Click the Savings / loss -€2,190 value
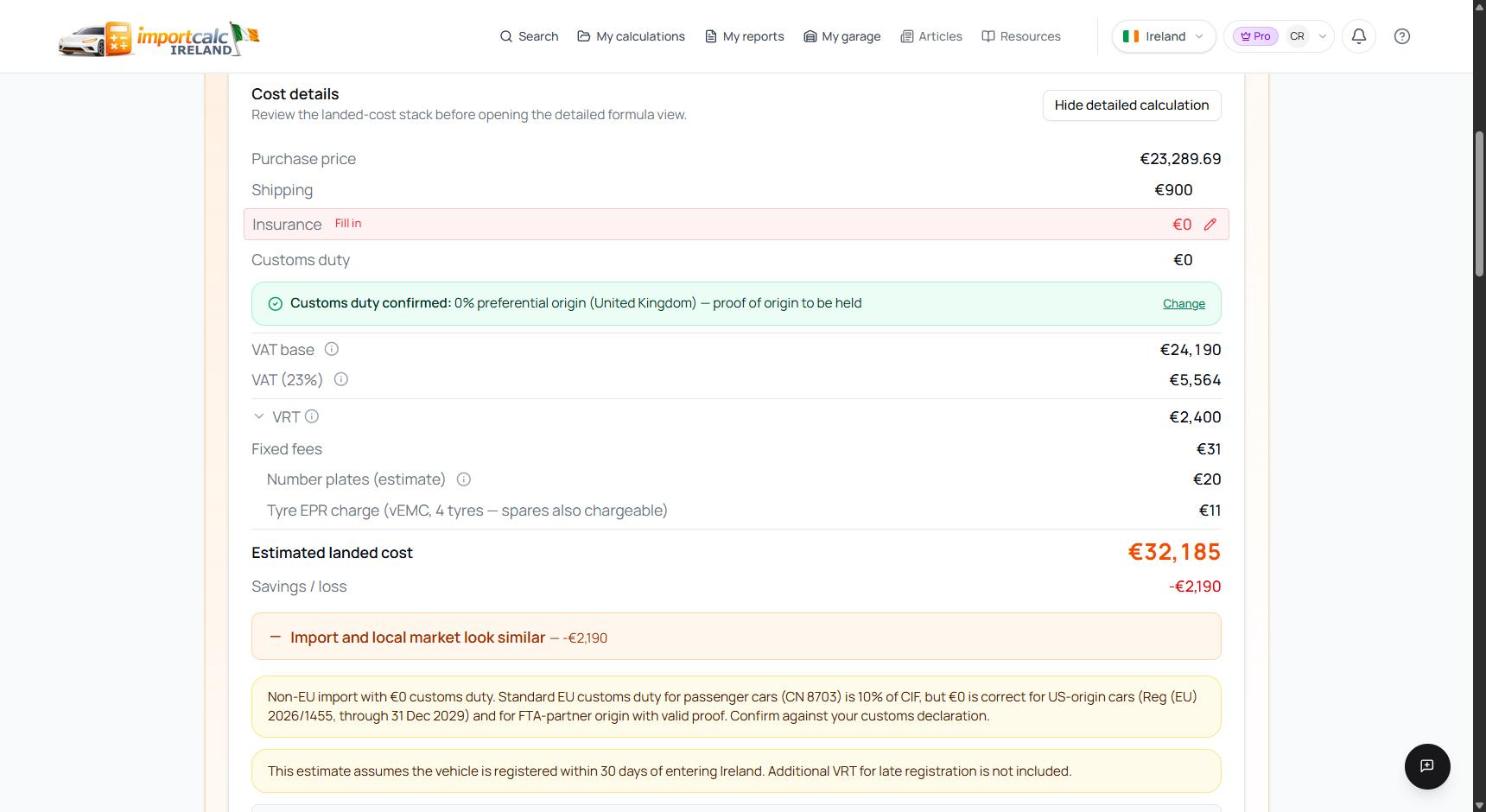Image resolution: width=1486 pixels, height=812 pixels. tap(1195, 586)
